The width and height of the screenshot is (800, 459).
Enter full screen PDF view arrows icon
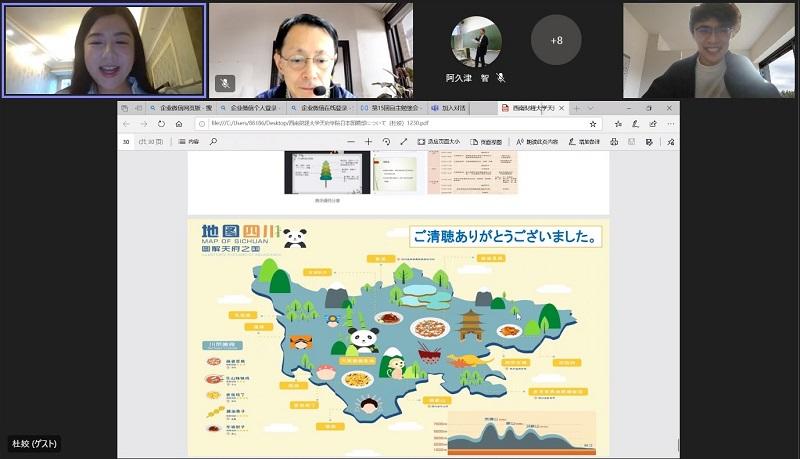tap(404, 142)
